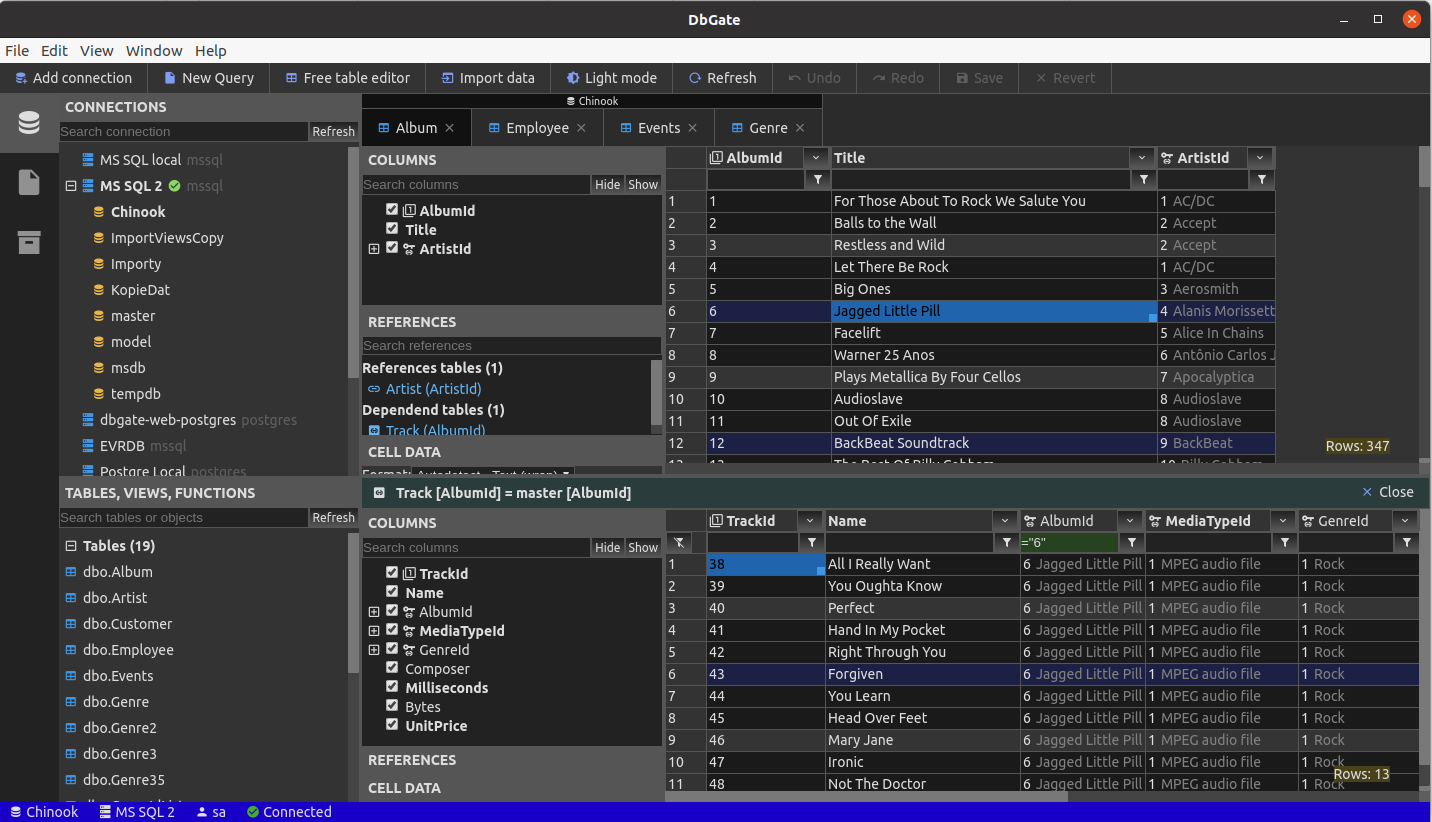Click the Free table editor icon

coord(291,78)
